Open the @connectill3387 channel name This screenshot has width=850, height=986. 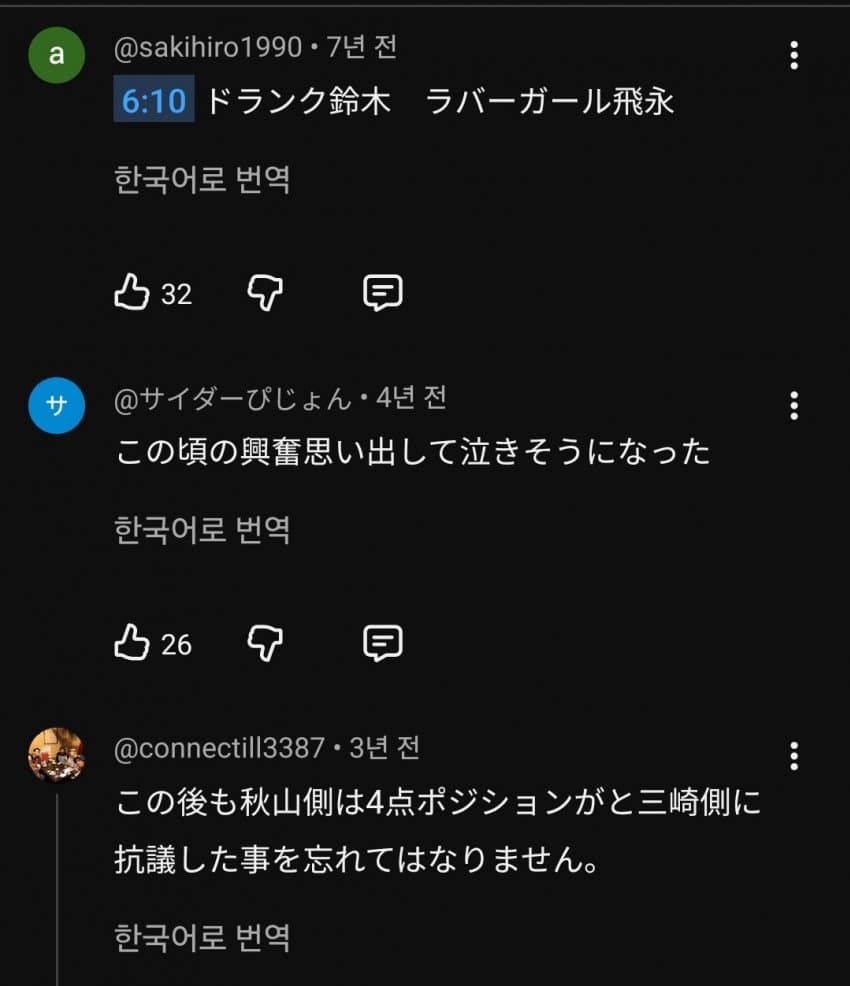click(219, 748)
